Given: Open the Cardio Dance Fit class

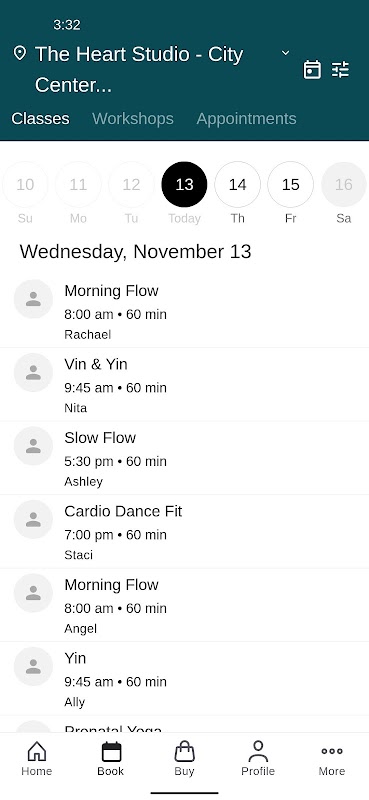Looking at the screenshot, I should click(x=184, y=532).
